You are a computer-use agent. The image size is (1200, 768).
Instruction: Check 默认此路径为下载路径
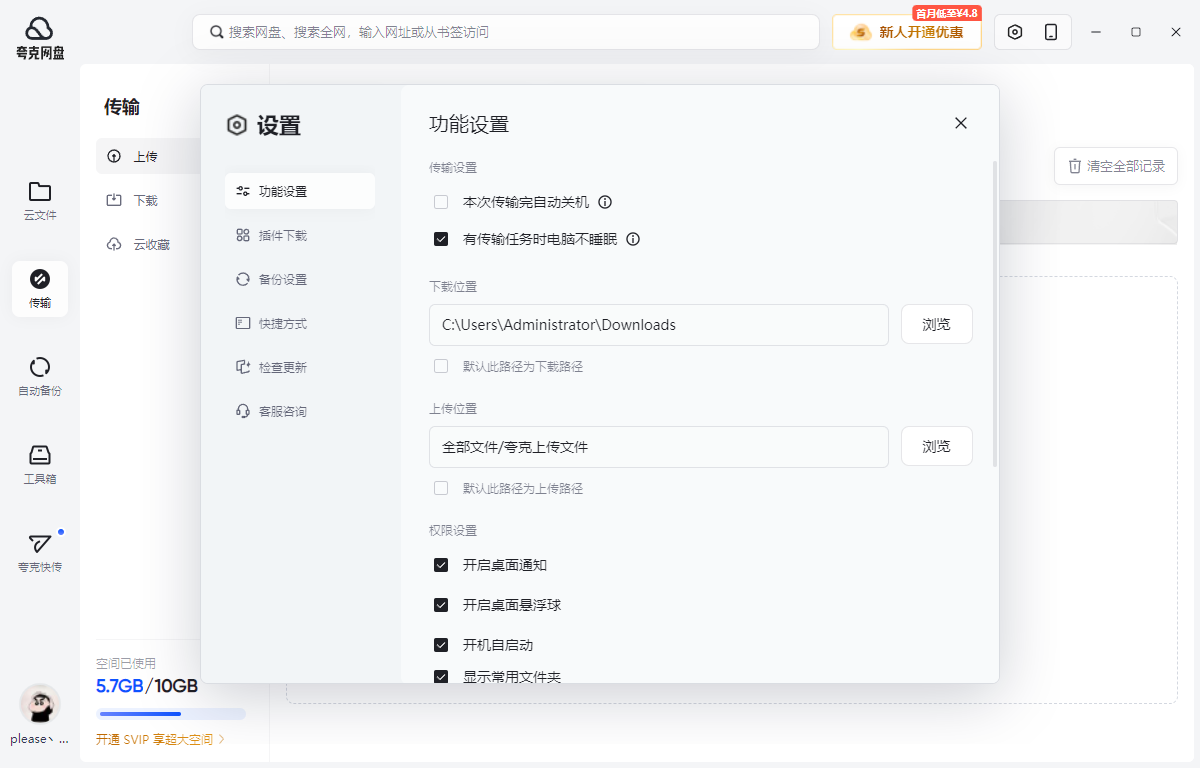[441, 366]
